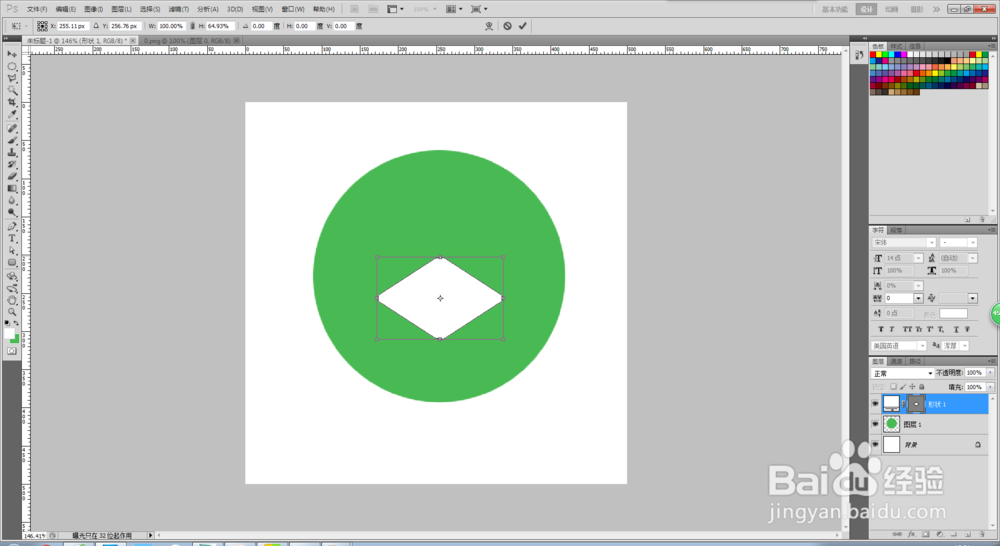Viewport: 1000px width, 546px height.
Task: Open the 文件(F) menu
Action: (36, 9)
